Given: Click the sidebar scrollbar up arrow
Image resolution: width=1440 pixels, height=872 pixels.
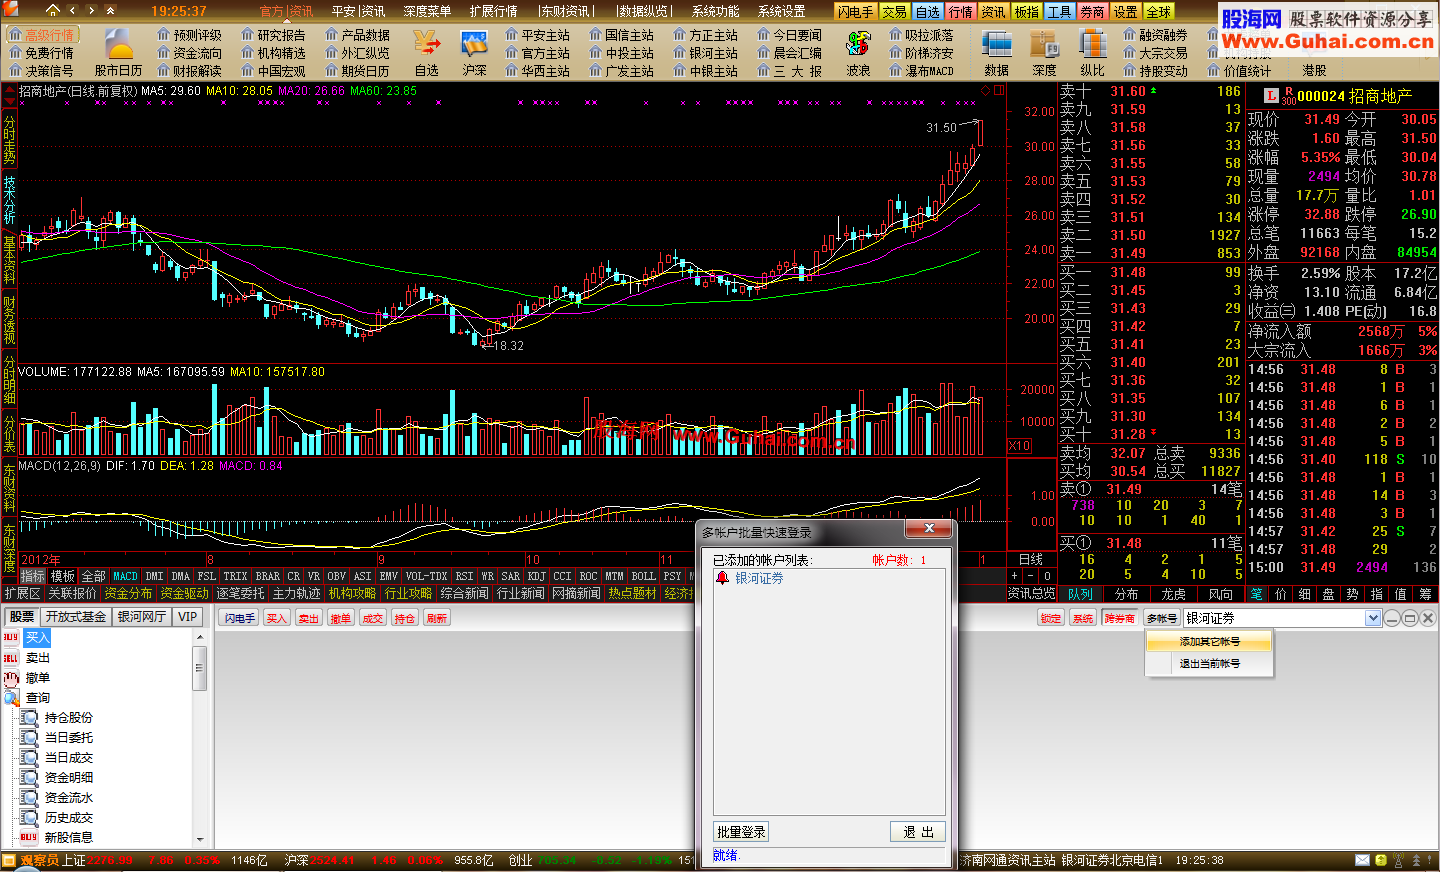Looking at the screenshot, I should click(200, 636).
